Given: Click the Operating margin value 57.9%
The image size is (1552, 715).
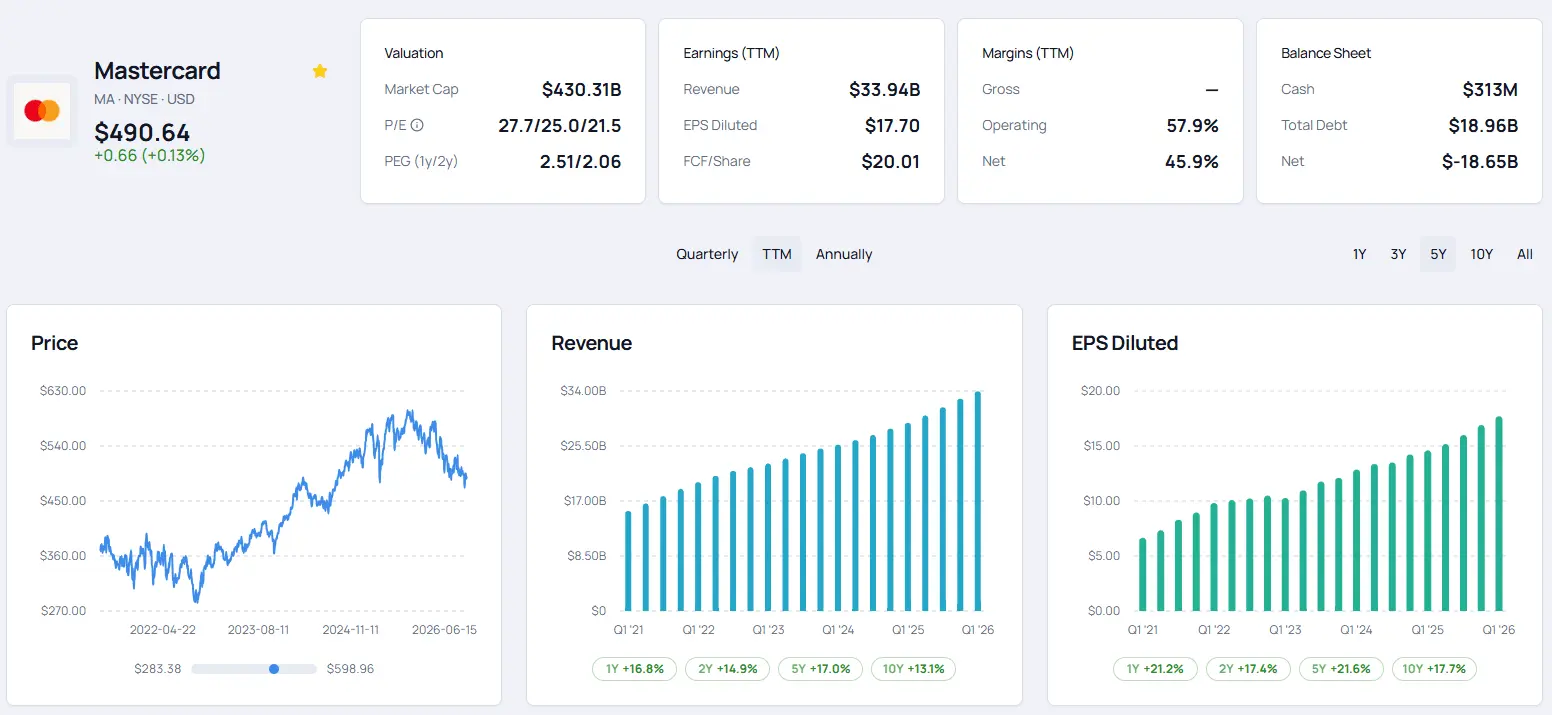Looking at the screenshot, I should 1192,125.
